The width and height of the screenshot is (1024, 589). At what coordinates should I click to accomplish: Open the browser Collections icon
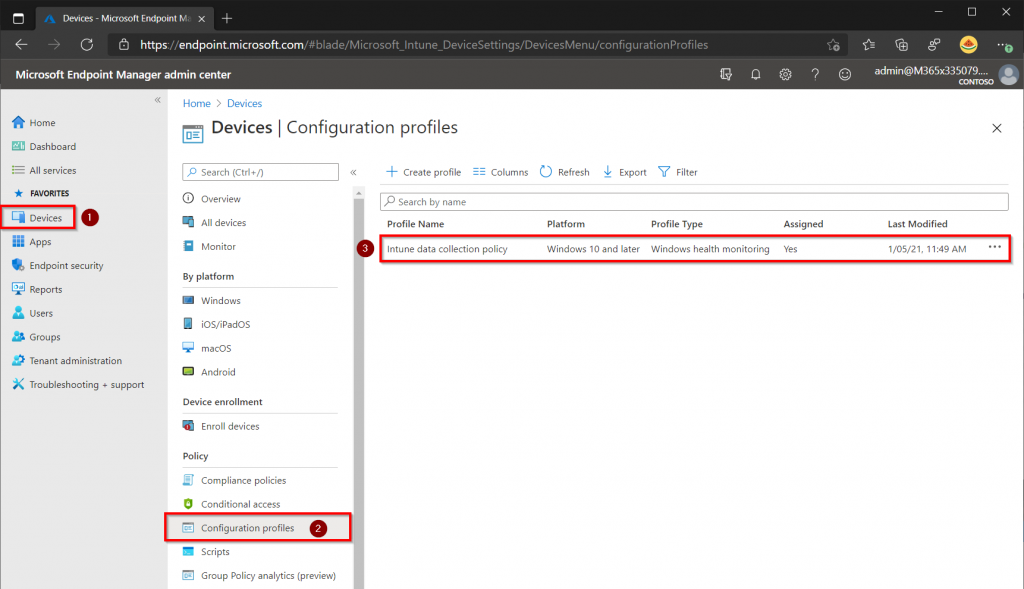tap(901, 44)
